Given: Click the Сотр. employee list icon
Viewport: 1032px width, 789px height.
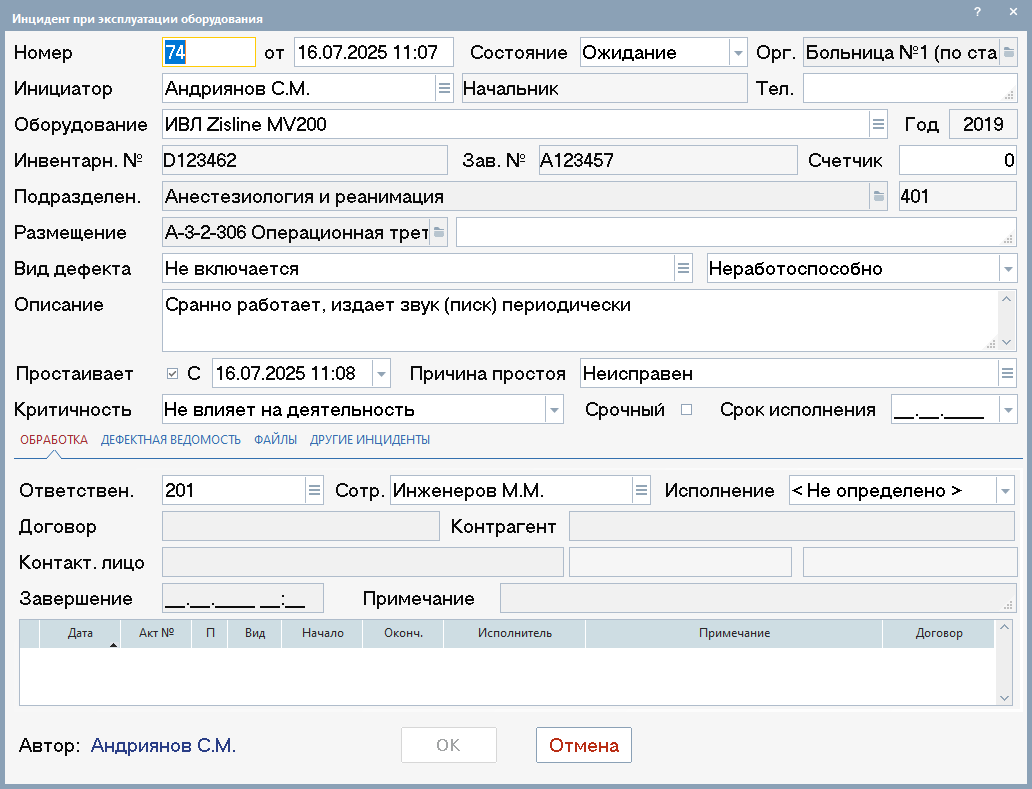Looking at the screenshot, I should pos(641,491).
